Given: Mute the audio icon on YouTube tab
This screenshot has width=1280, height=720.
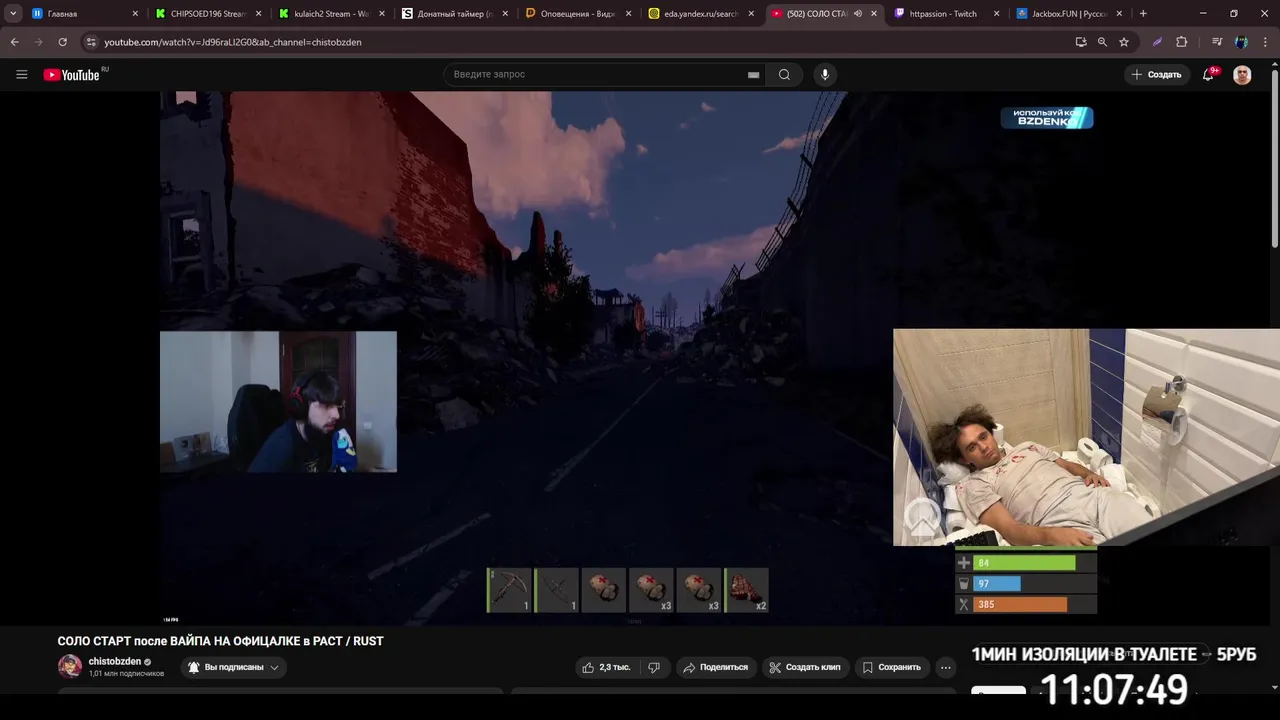Looking at the screenshot, I should pos(858,14).
